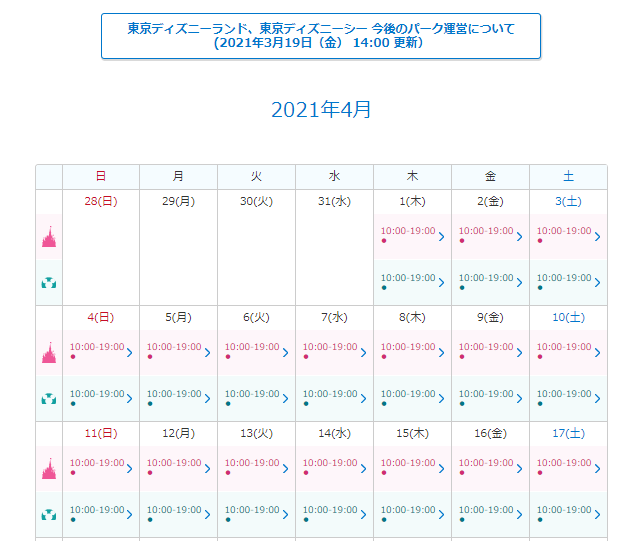The width and height of the screenshot is (633, 541).
Task: Select Disneyland 10:00-19:00 on 10(土)
Action: pos(564,347)
